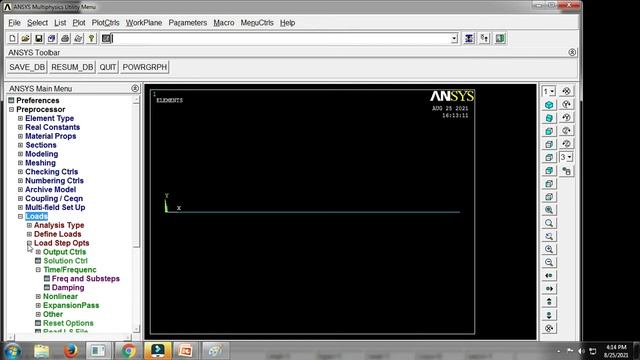Click the printer Image Capture icon

[x=65, y=38]
